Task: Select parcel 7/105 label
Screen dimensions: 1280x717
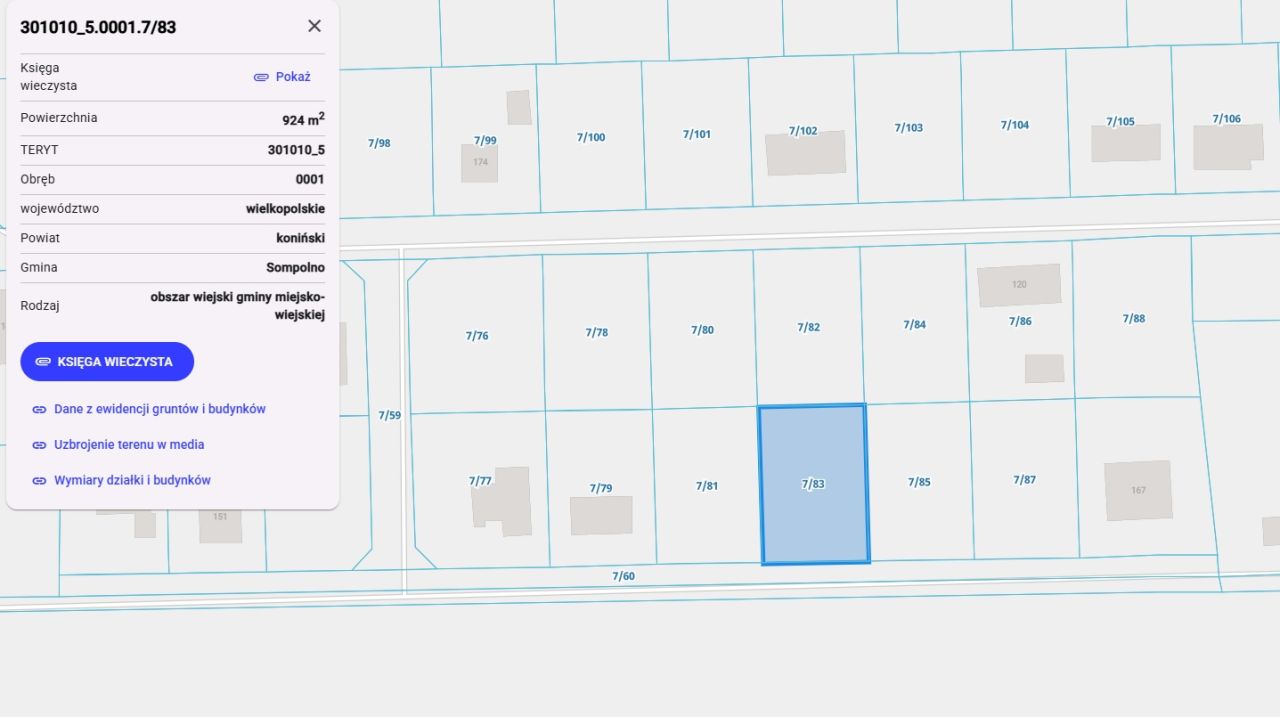Action: [1120, 122]
